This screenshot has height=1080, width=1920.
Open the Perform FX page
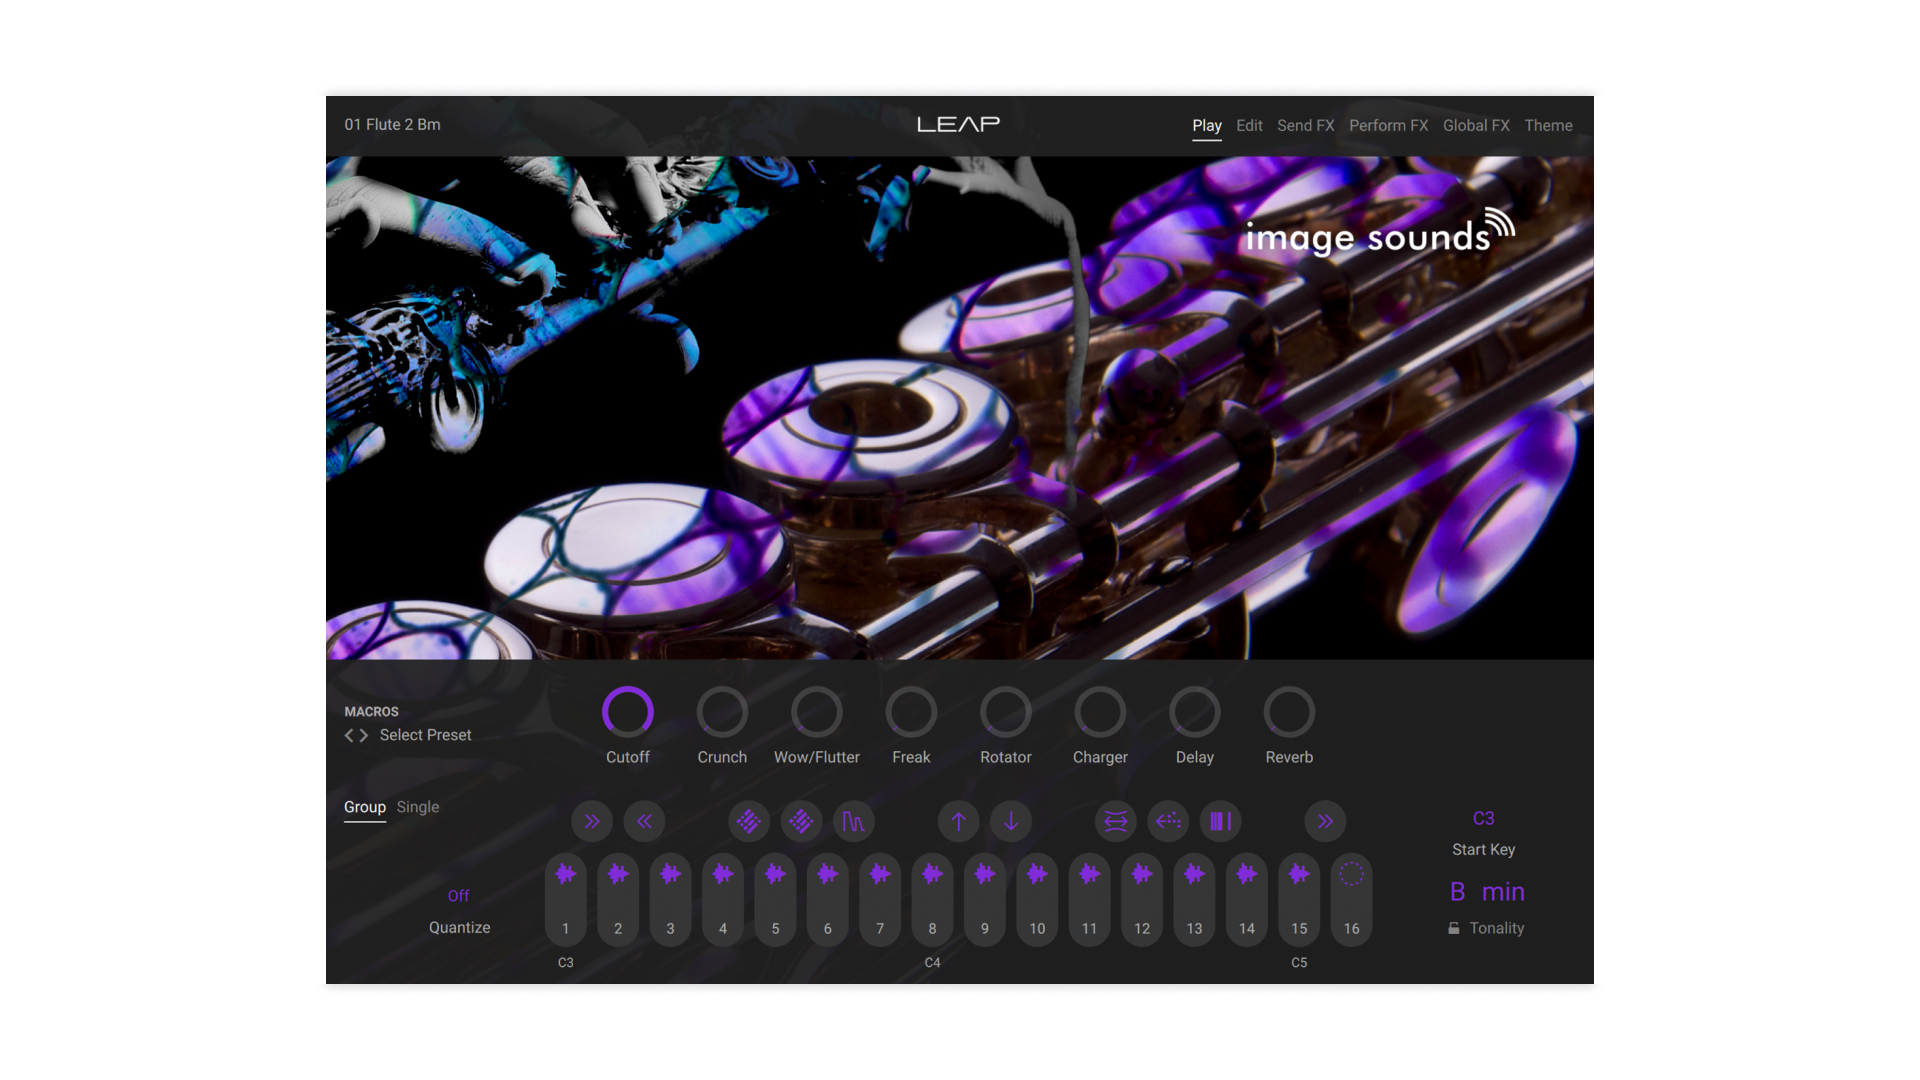pos(1388,125)
